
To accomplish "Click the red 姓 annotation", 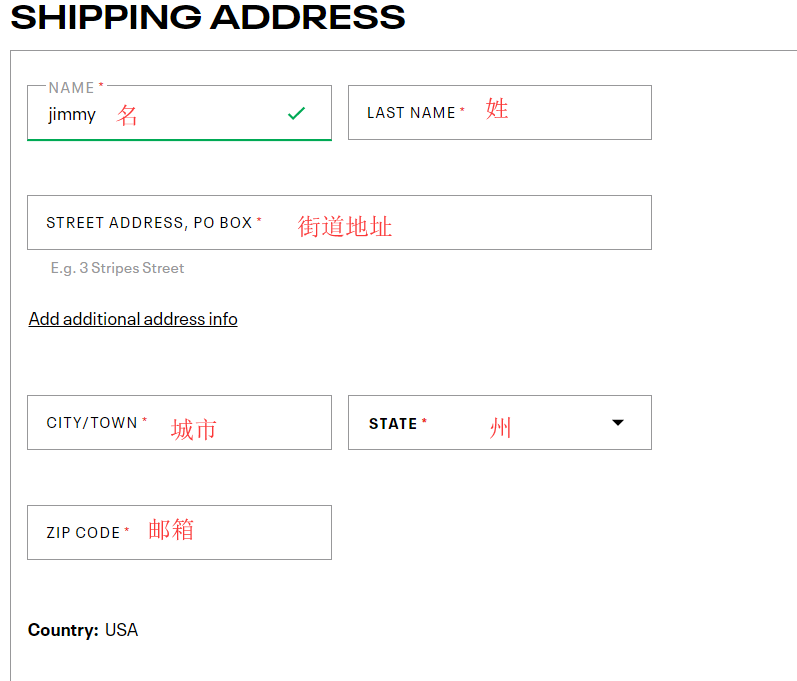I will pos(497,109).
